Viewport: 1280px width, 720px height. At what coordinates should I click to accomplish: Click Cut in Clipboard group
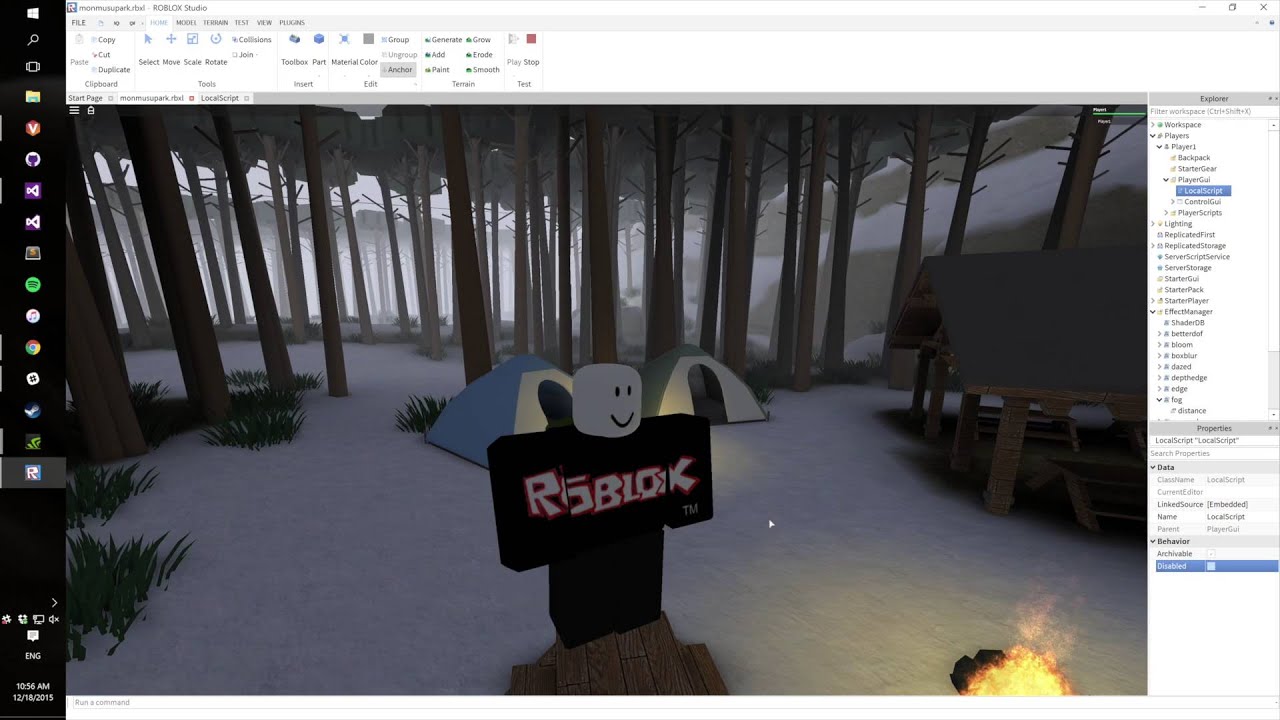pos(101,55)
